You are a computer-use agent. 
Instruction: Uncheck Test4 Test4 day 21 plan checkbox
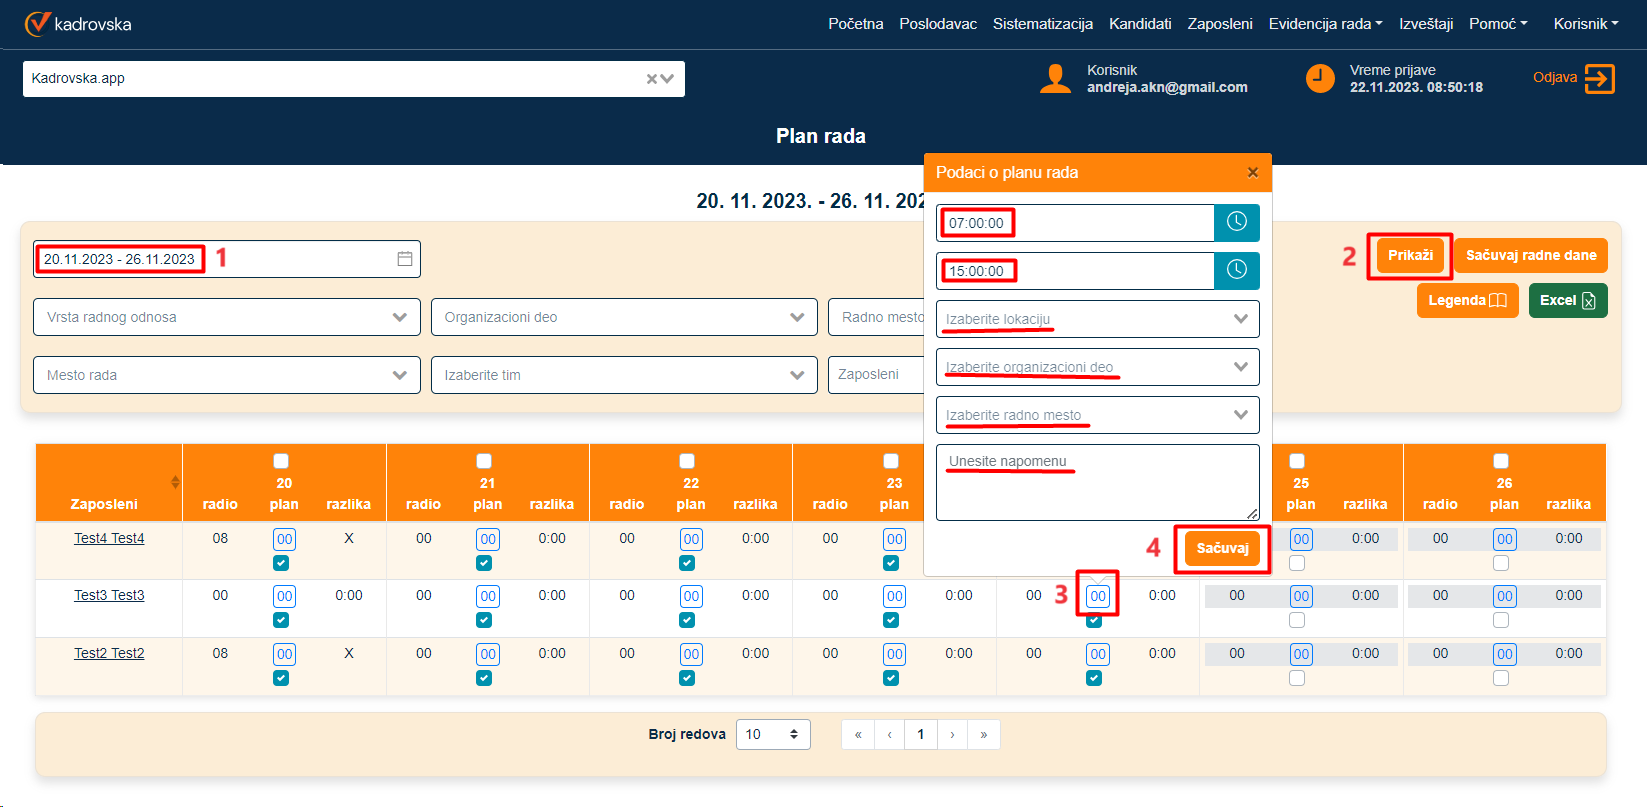484,563
